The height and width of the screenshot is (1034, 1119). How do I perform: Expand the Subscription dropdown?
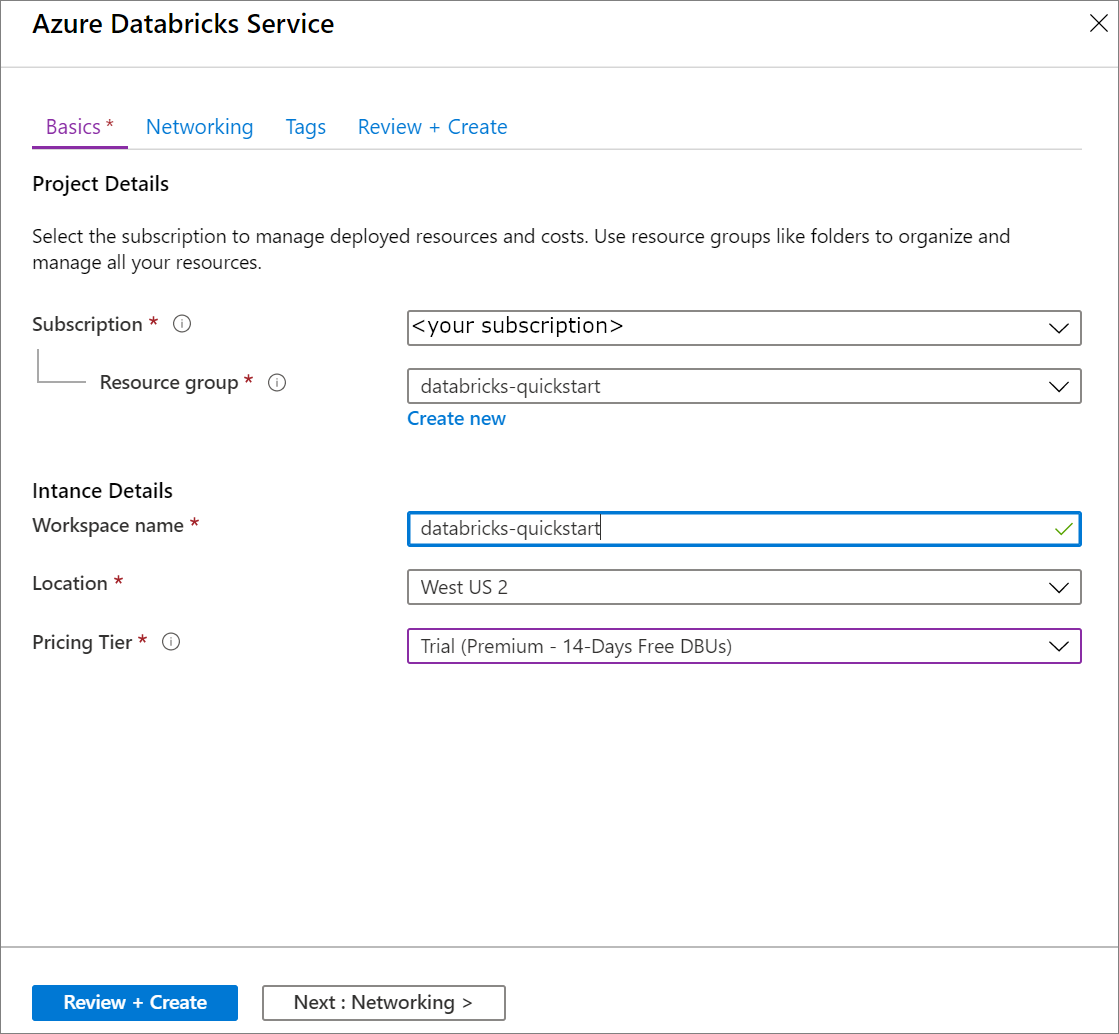(1059, 328)
